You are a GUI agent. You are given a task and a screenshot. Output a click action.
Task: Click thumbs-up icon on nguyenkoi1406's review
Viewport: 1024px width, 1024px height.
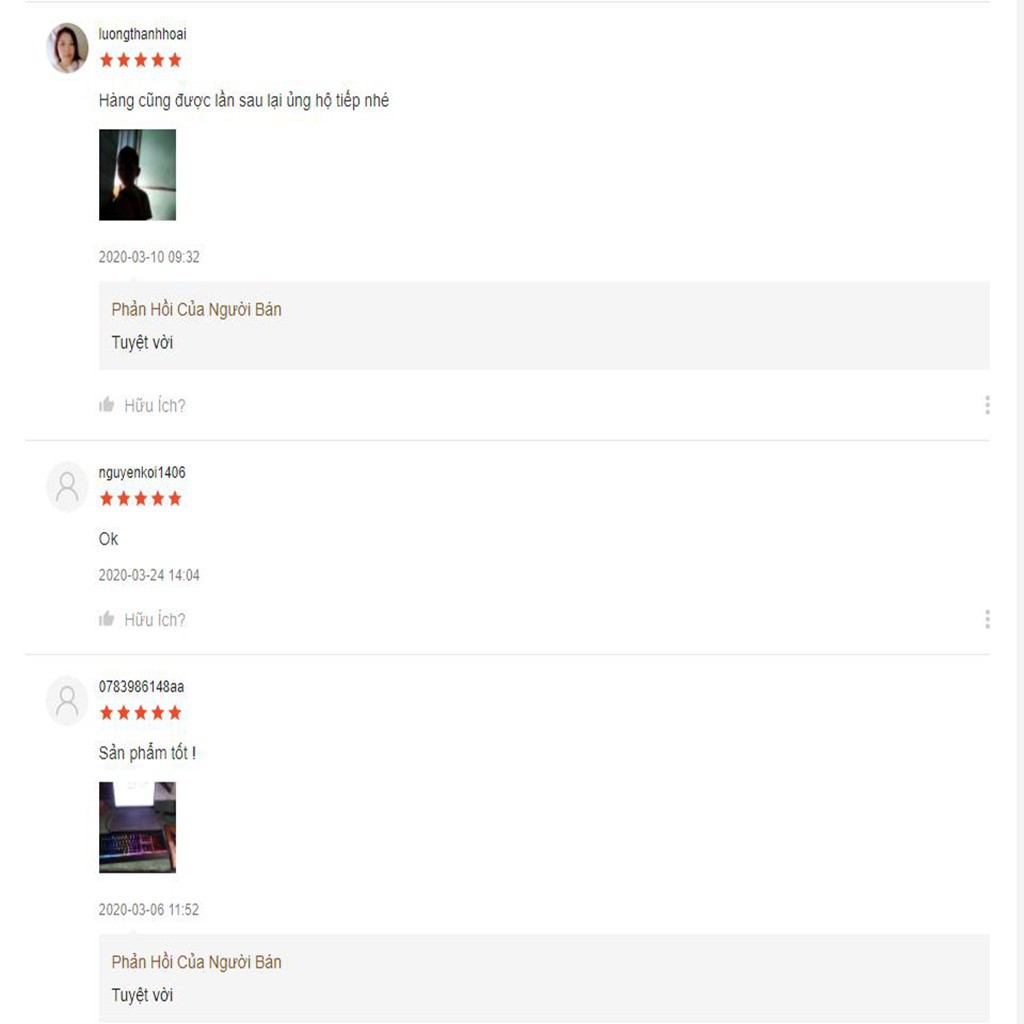pyautogui.click(x=106, y=619)
